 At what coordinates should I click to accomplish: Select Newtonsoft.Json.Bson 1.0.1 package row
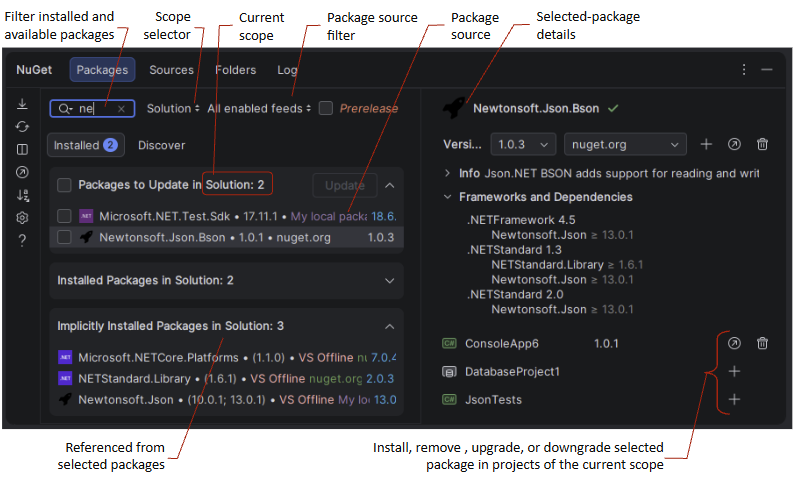[x=227, y=237]
